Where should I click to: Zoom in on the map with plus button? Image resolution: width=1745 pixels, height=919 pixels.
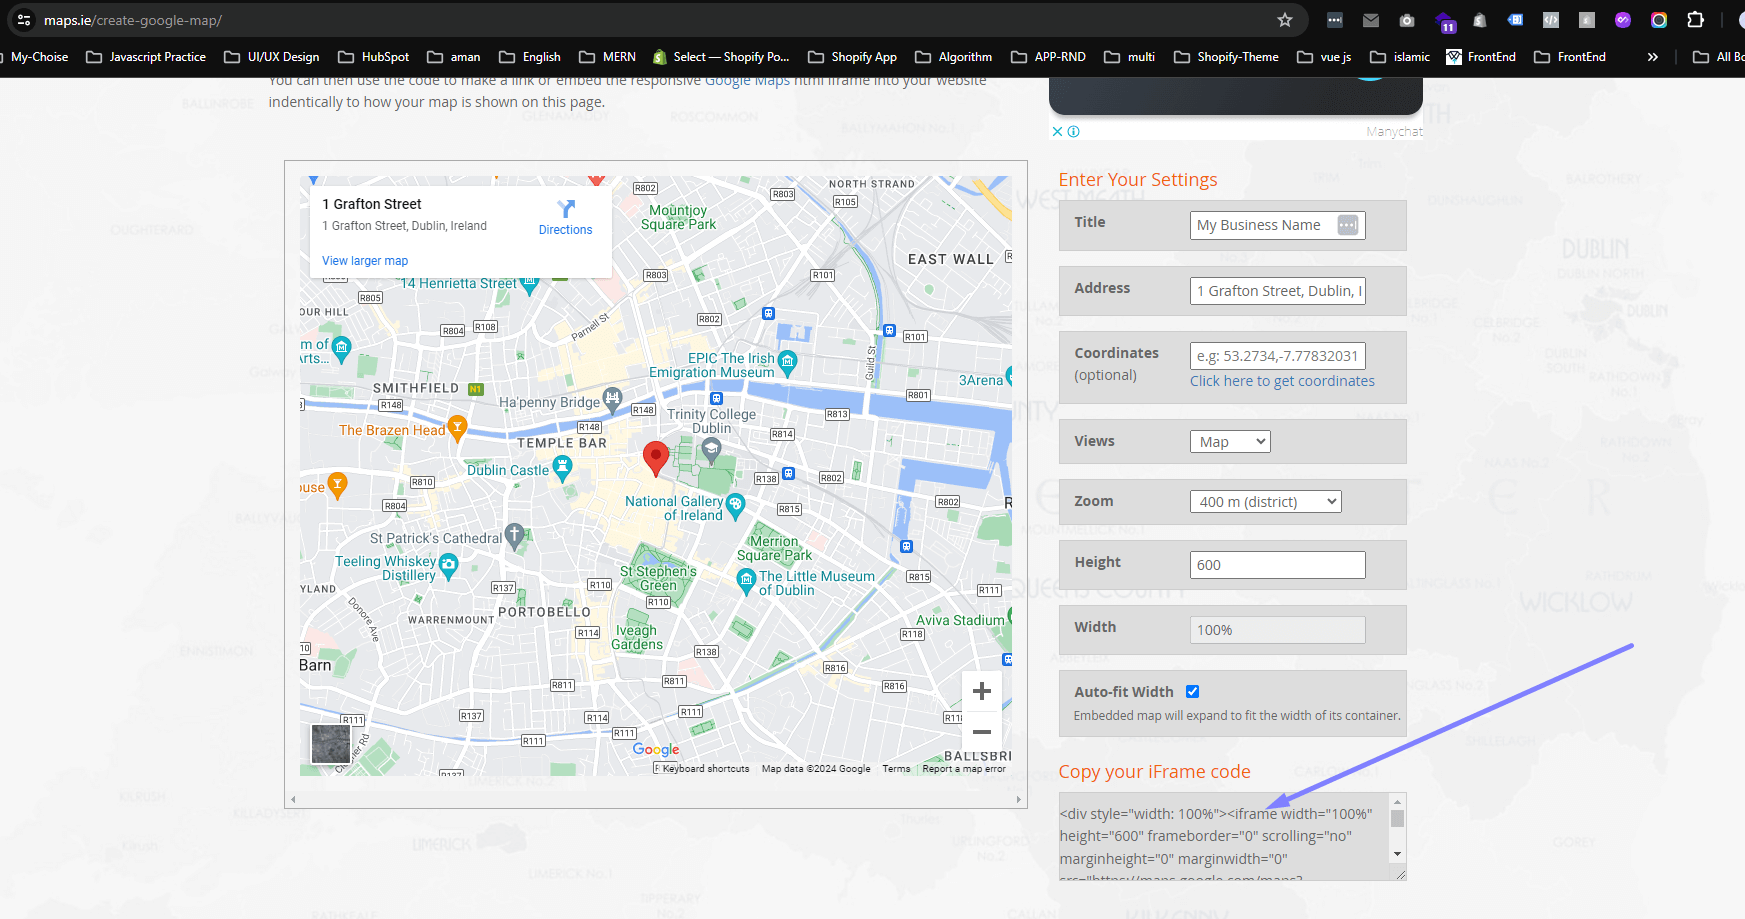pyautogui.click(x=981, y=691)
